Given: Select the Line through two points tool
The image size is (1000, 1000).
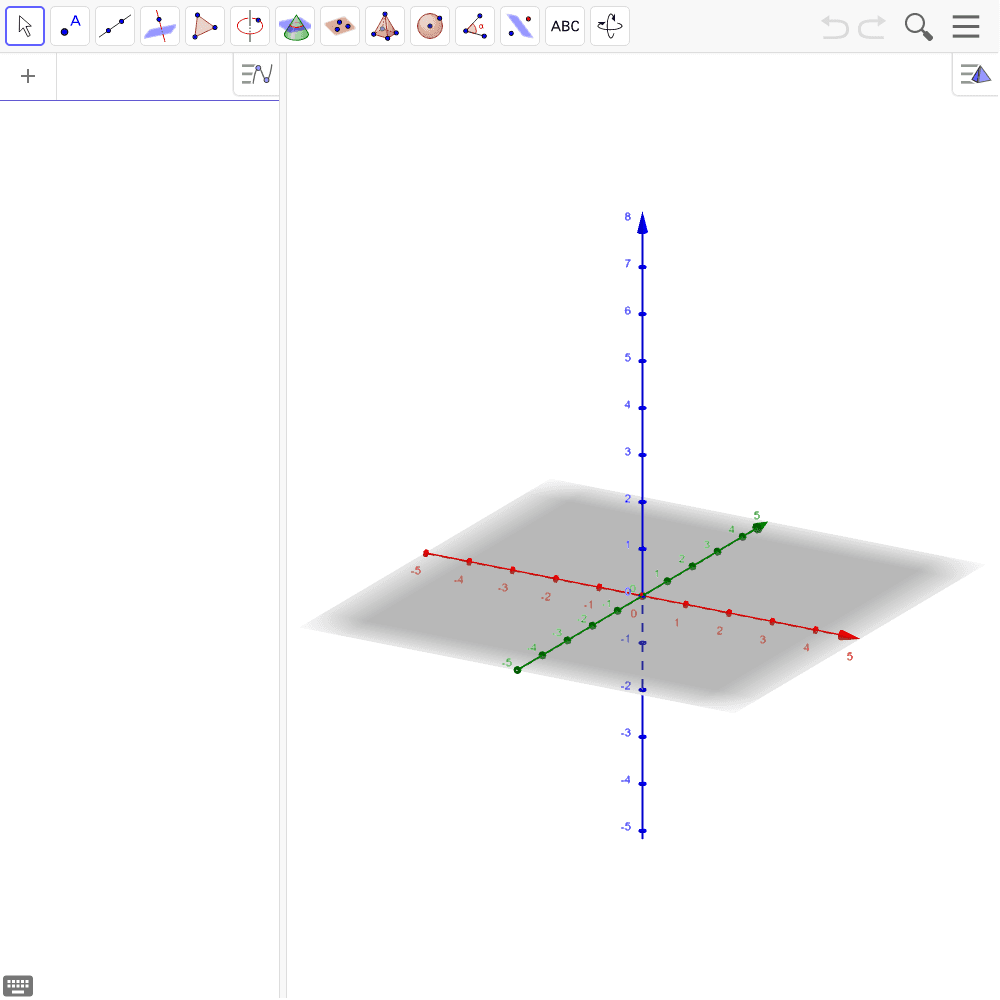Looking at the screenshot, I should pos(115,26).
